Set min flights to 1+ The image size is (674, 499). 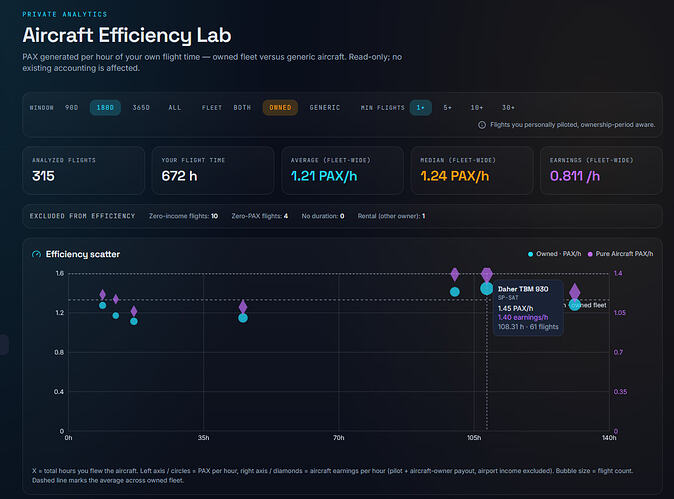(x=420, y=107)
